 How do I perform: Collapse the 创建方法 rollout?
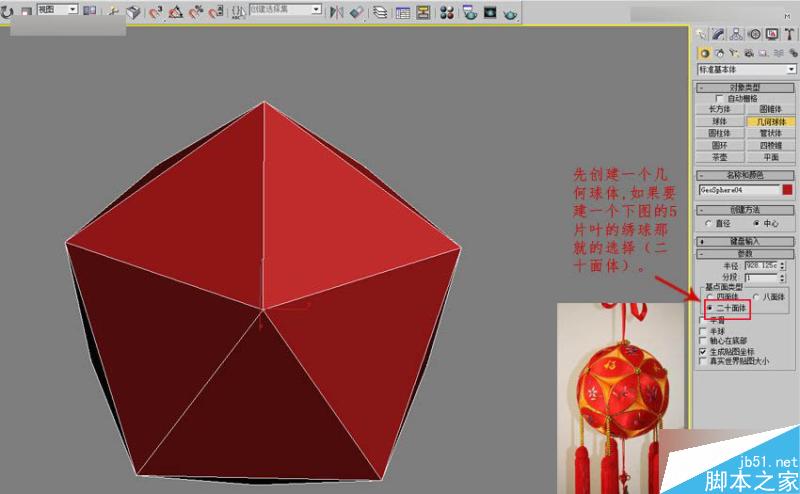click(745, 210)
